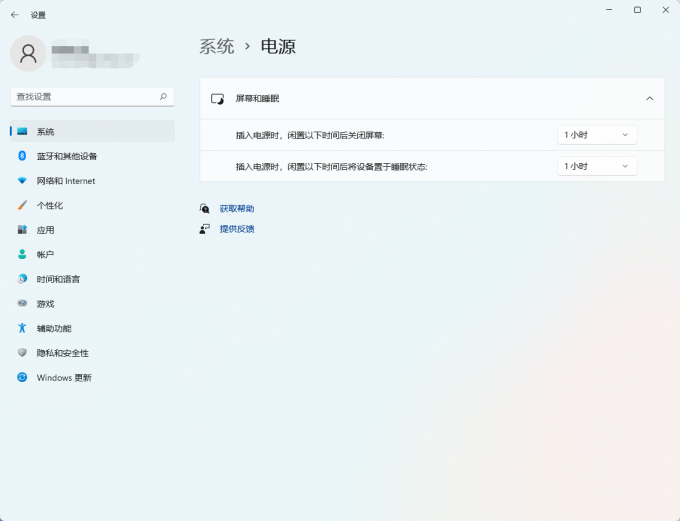Click the 隐私和安全性 shield icon

[22, 353]
